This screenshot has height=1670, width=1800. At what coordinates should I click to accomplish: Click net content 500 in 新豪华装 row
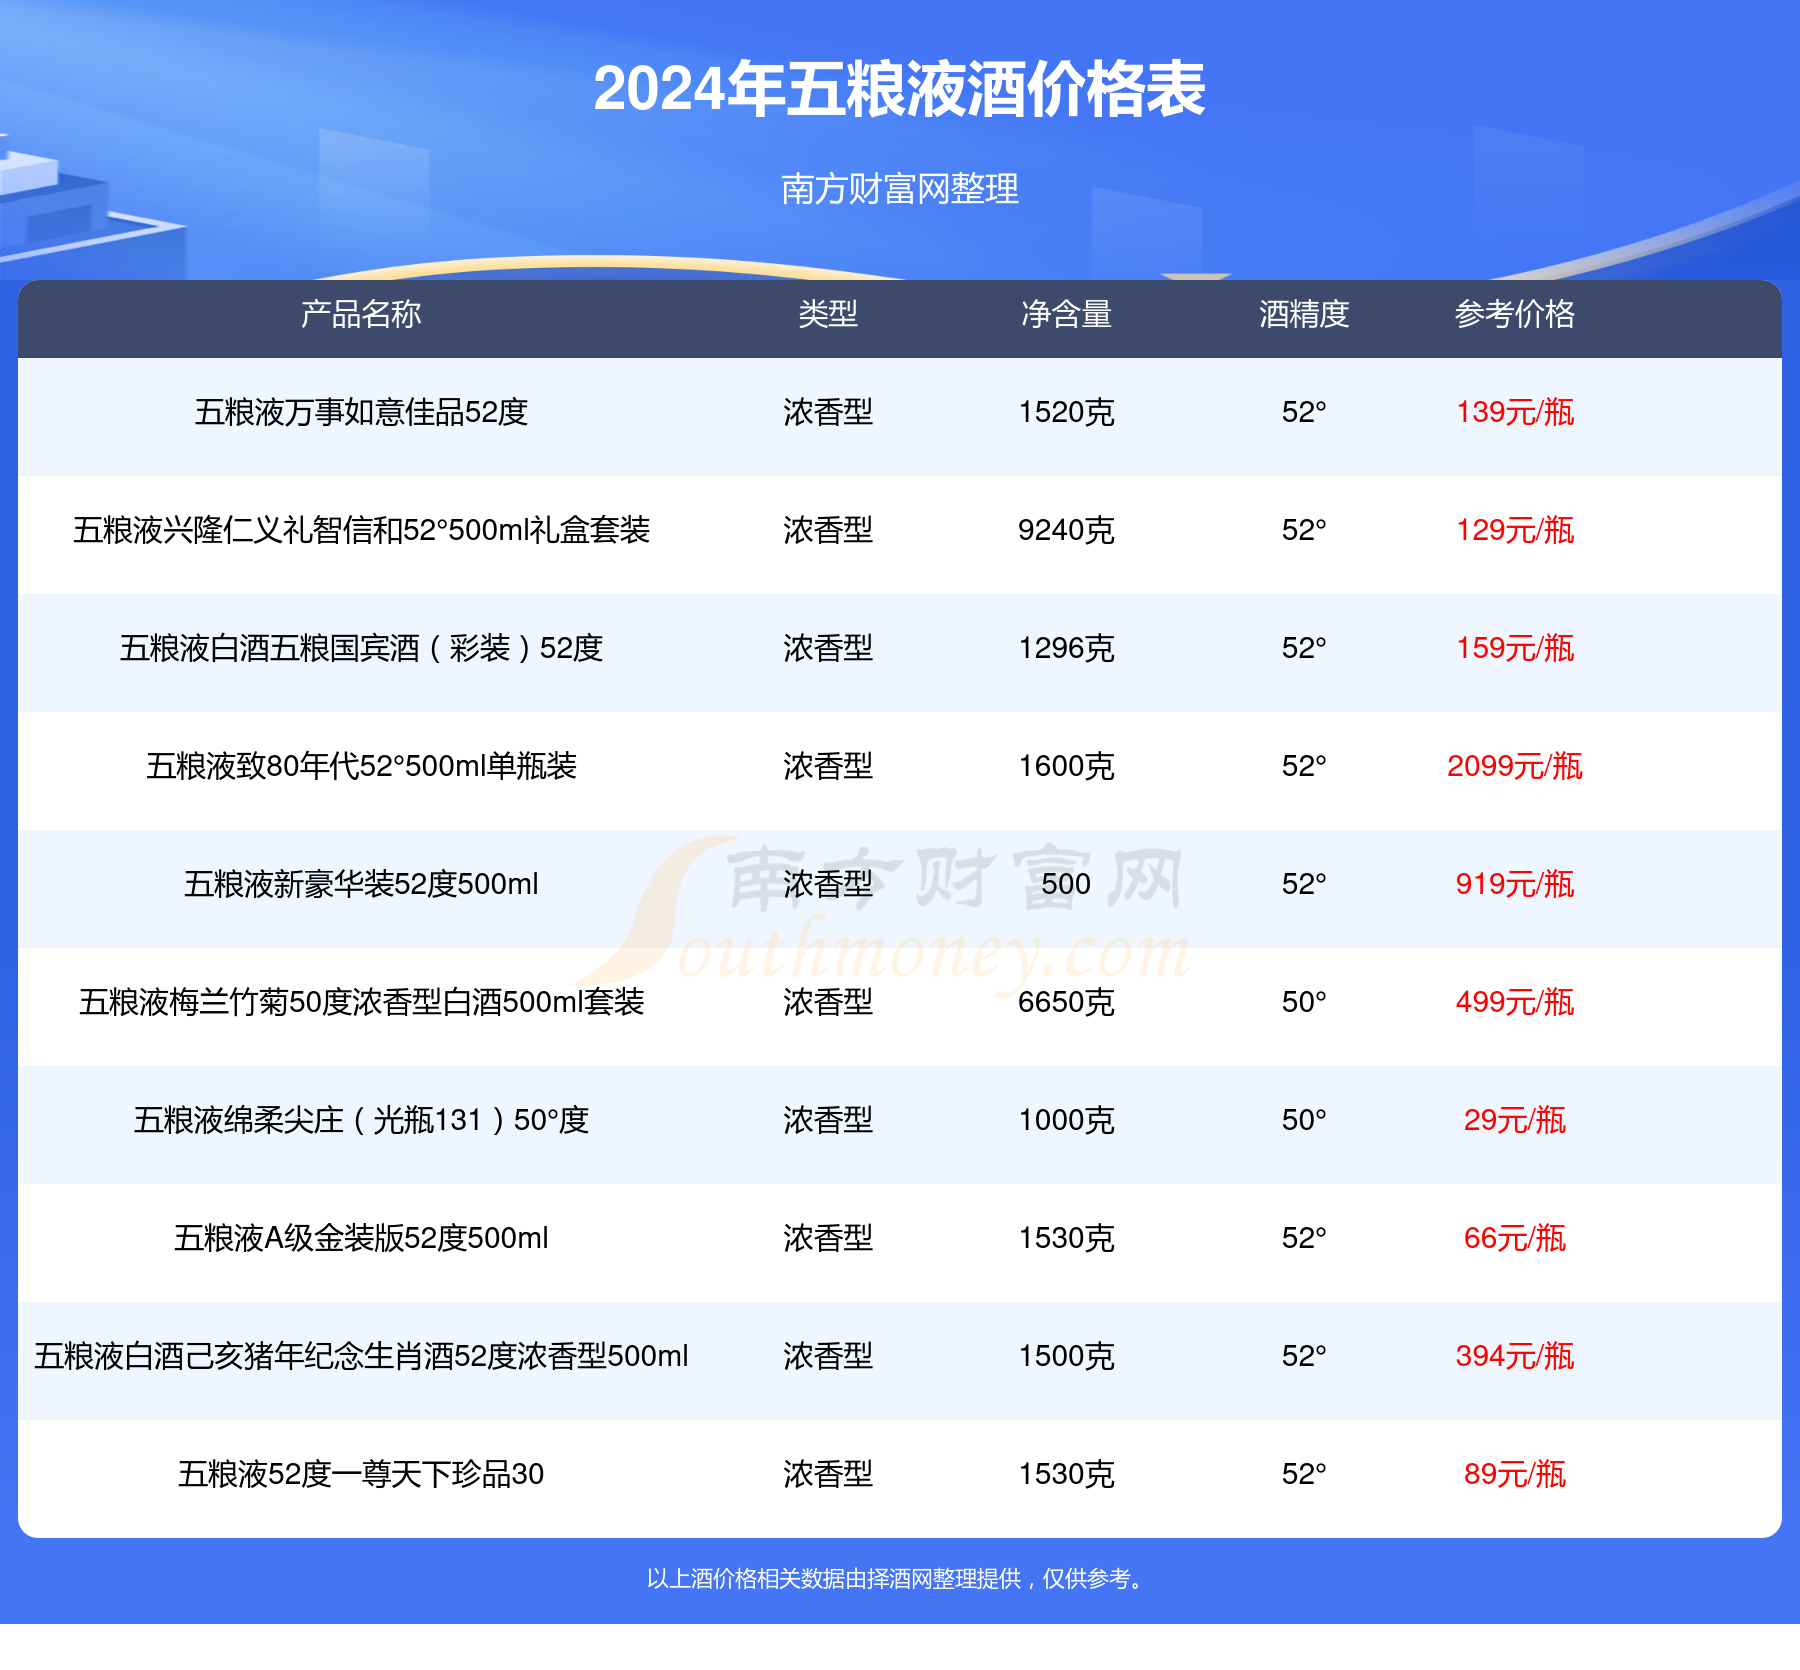click(1066, 884)
